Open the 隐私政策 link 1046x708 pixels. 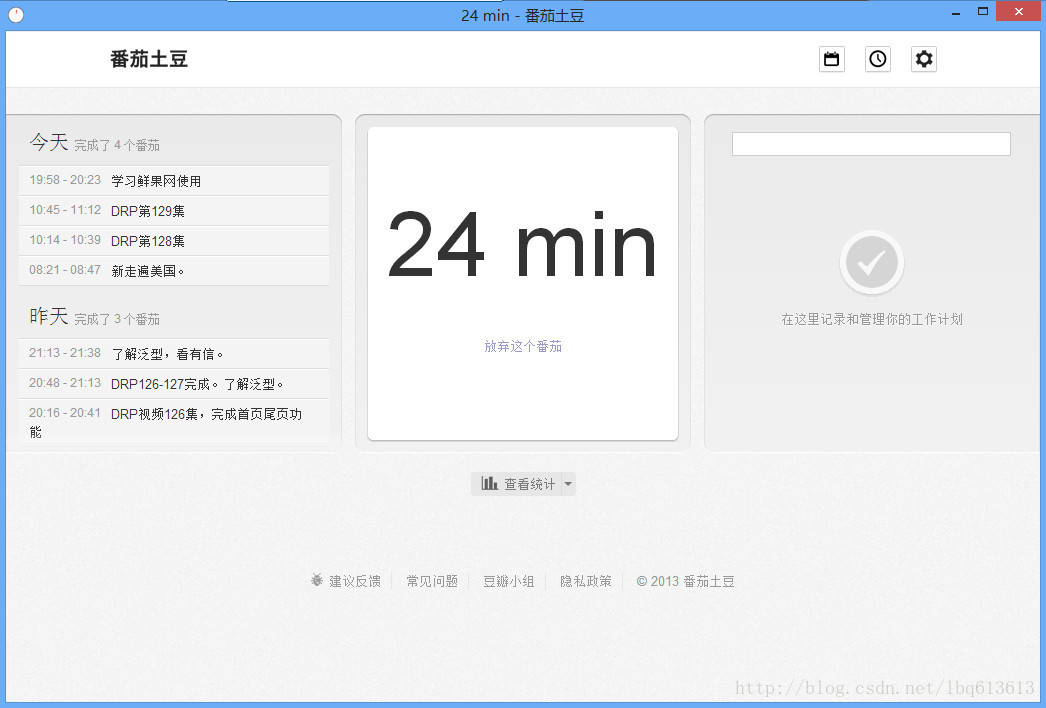586,581
